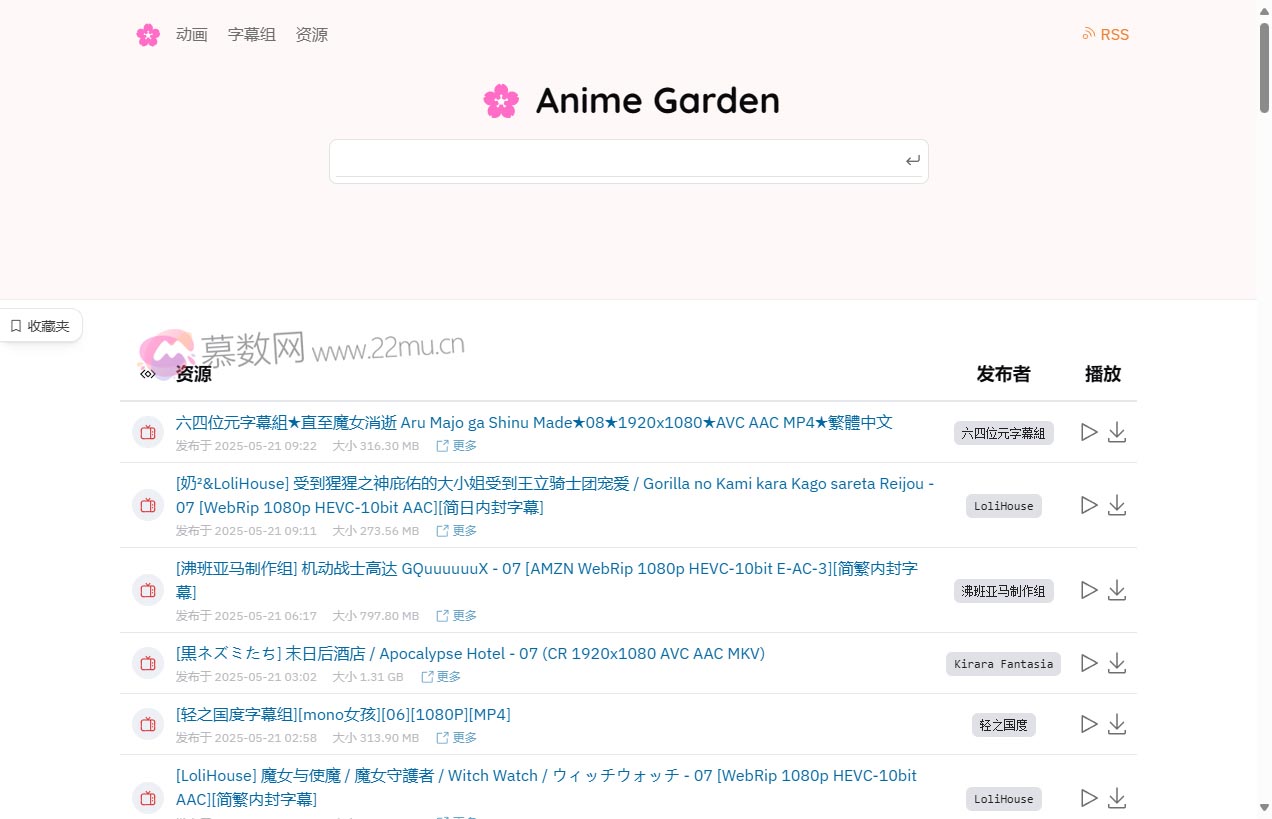
Task: Click the Anime Garden cherry blossom logo
Action: (501, 100)
